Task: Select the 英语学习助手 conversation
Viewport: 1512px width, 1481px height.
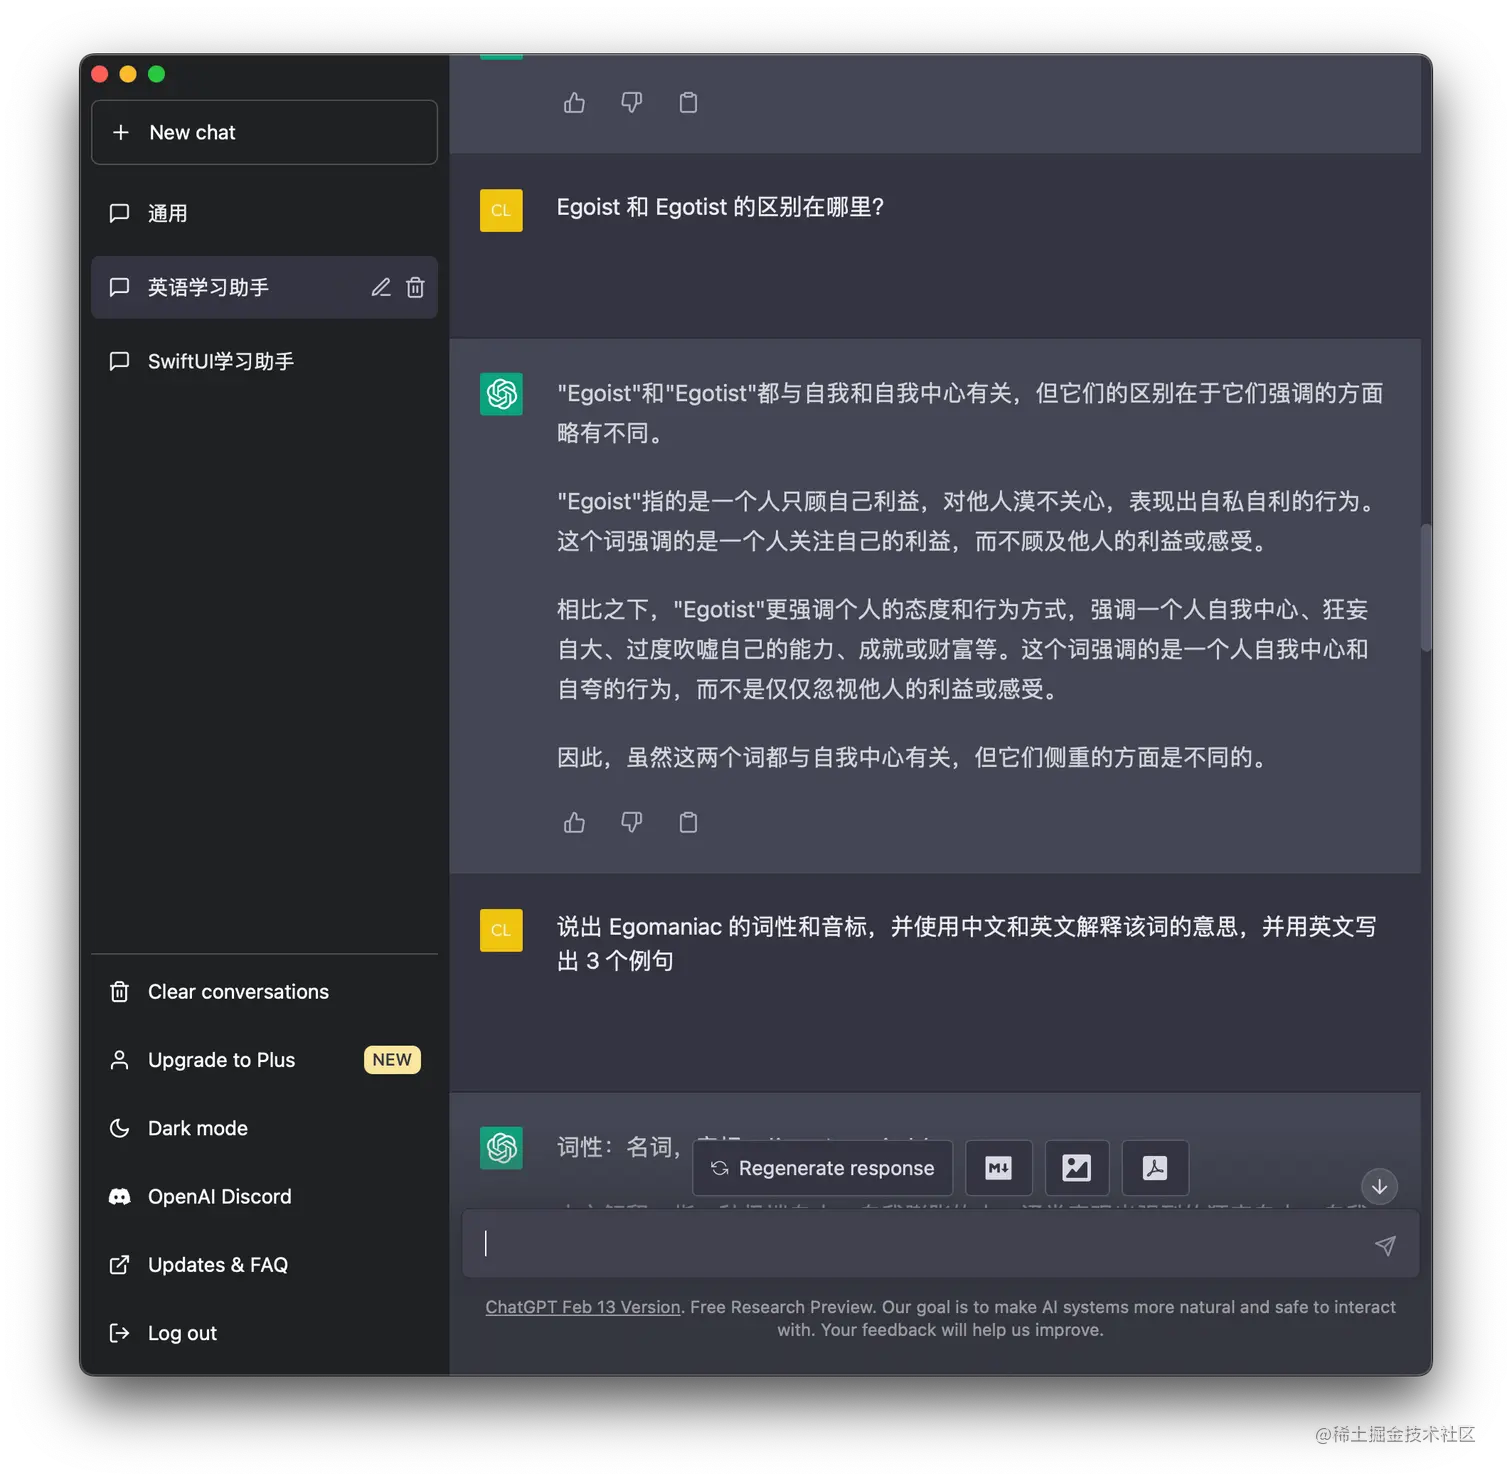Action: pyautogui.click(x=264, y=287)
